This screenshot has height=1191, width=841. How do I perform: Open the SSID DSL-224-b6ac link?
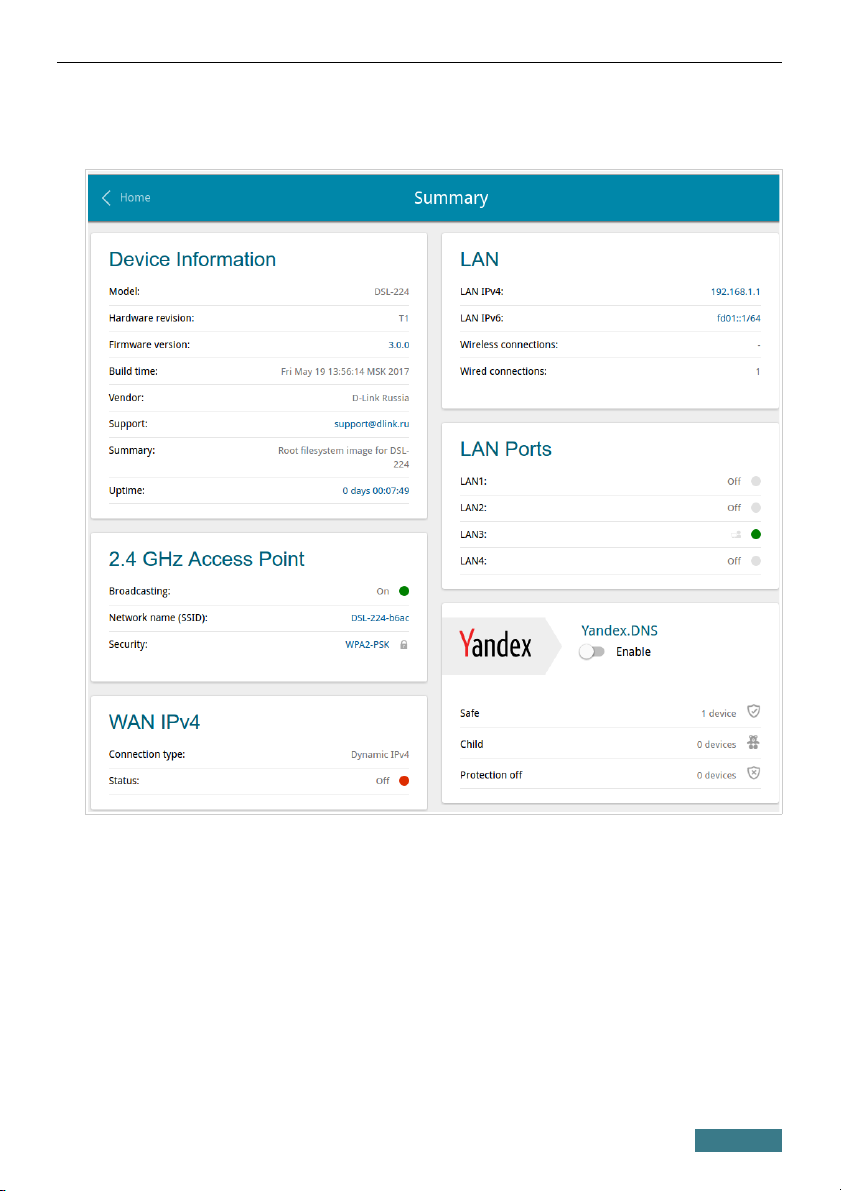point(380,618)
